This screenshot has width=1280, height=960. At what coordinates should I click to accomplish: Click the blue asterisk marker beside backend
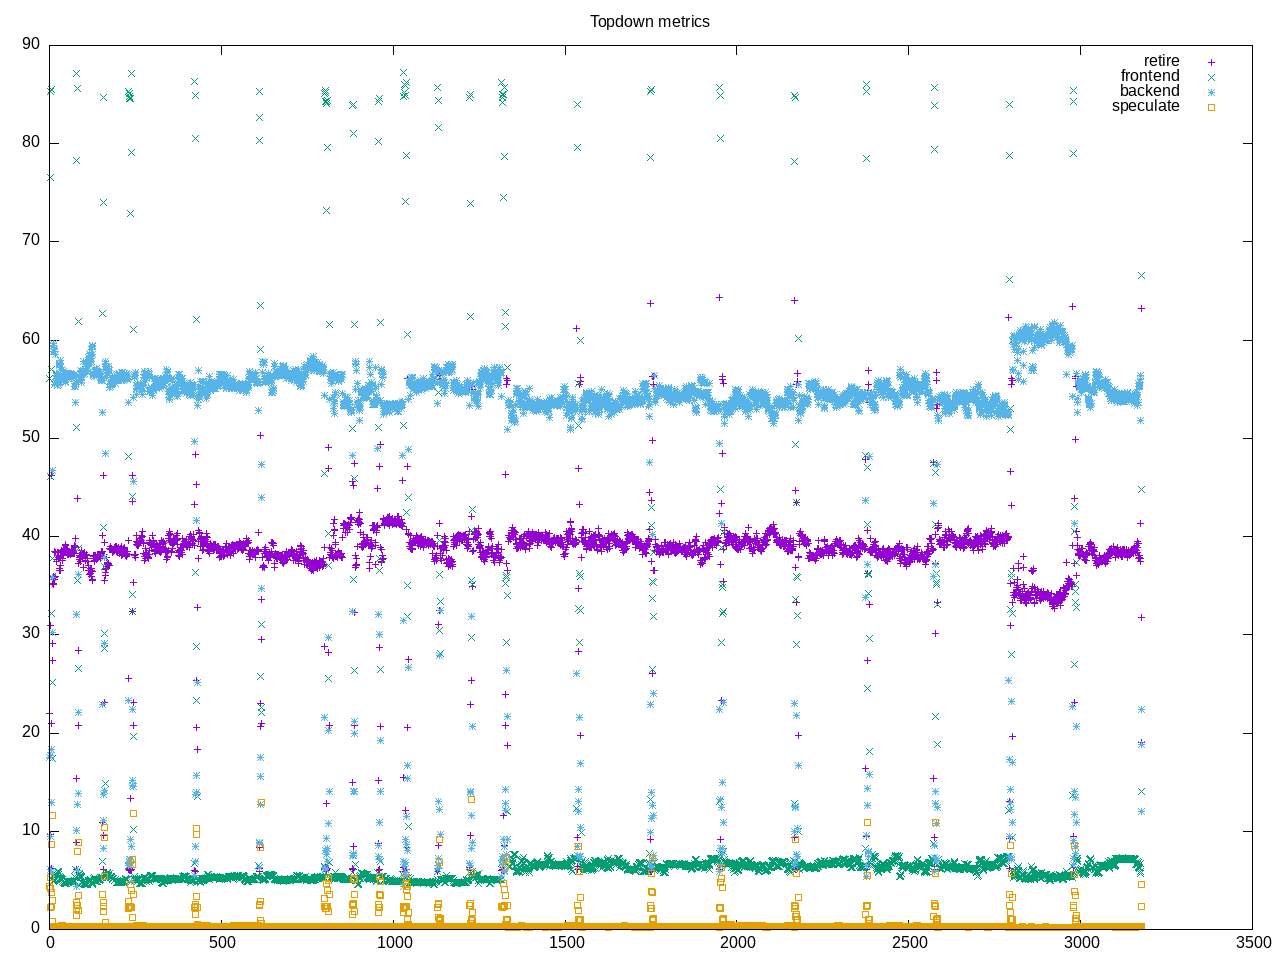[x=1211, y=92]
